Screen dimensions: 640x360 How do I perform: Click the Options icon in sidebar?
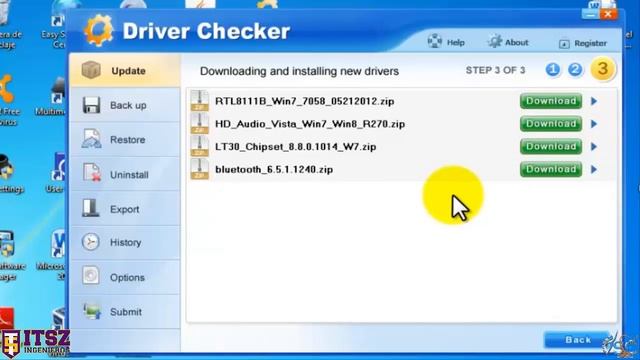[91, 276]
